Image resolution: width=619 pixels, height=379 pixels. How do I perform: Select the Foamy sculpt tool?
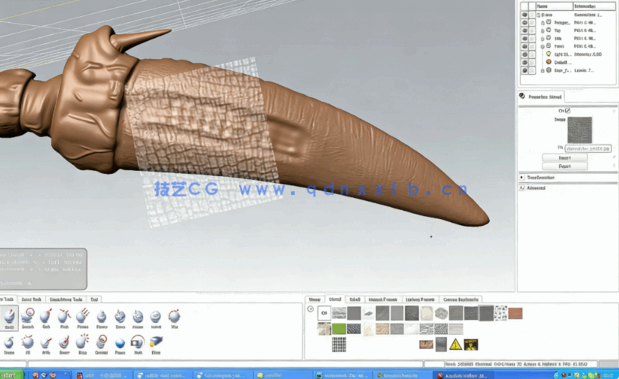(101, 318)
